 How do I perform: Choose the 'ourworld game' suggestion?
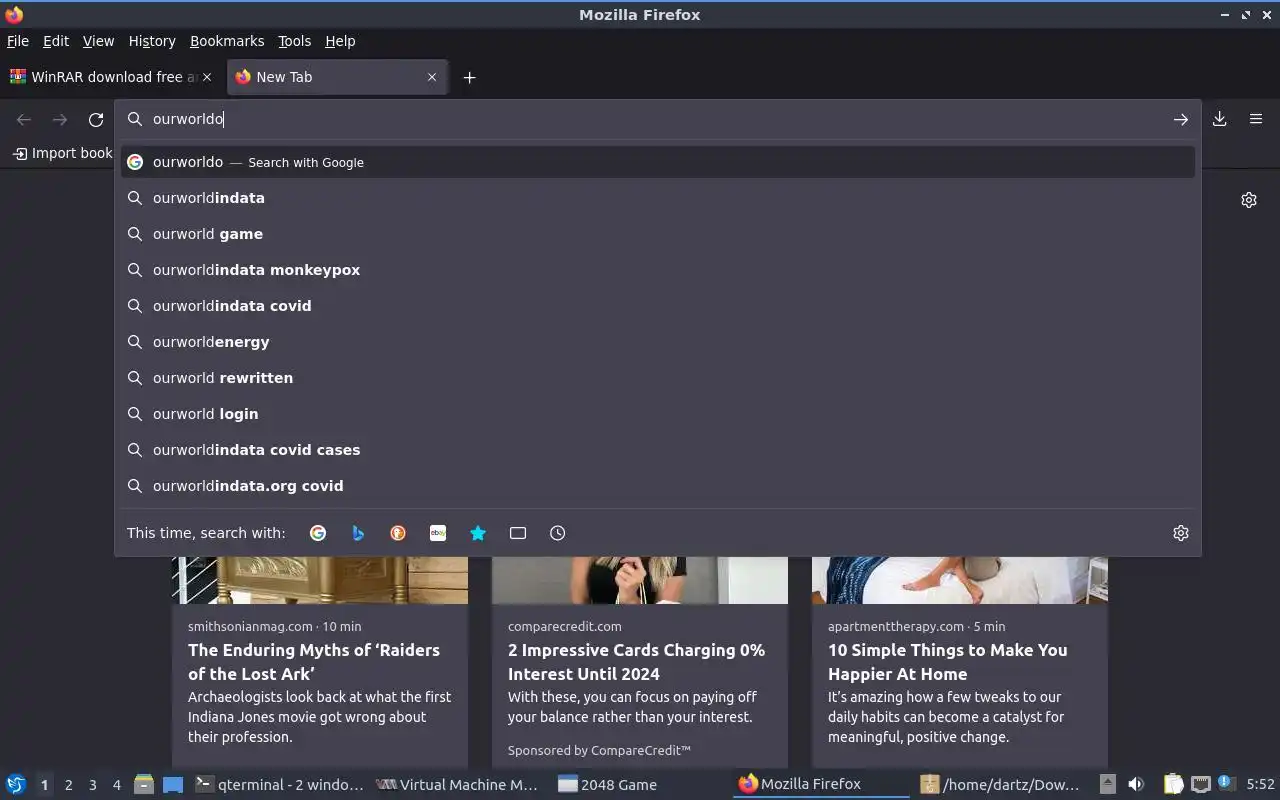point(658,234)
